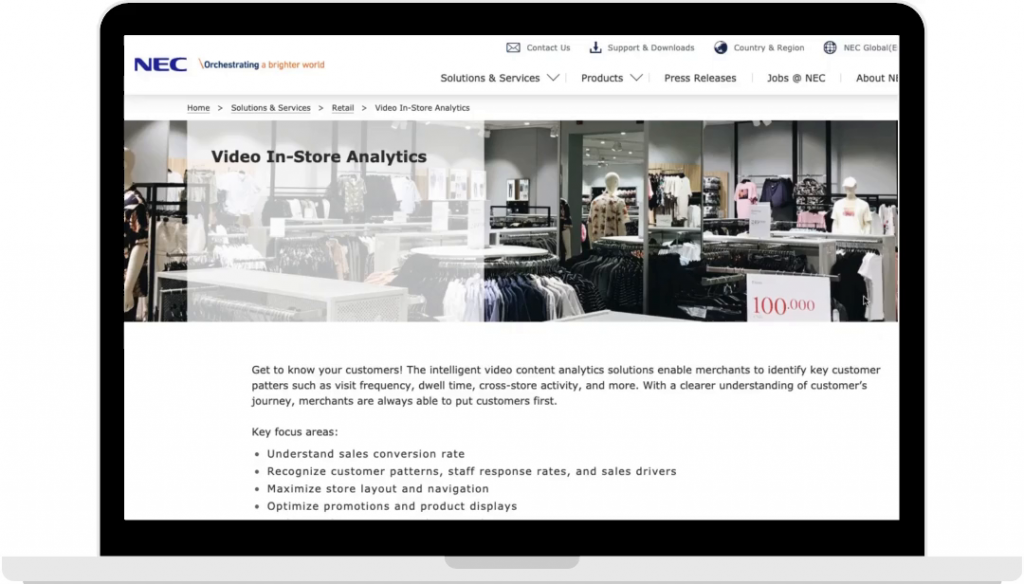Screen dimensions: 1024x584
Task: Expand the Solutions & Services chevron
Action: (x=553, y=78)
